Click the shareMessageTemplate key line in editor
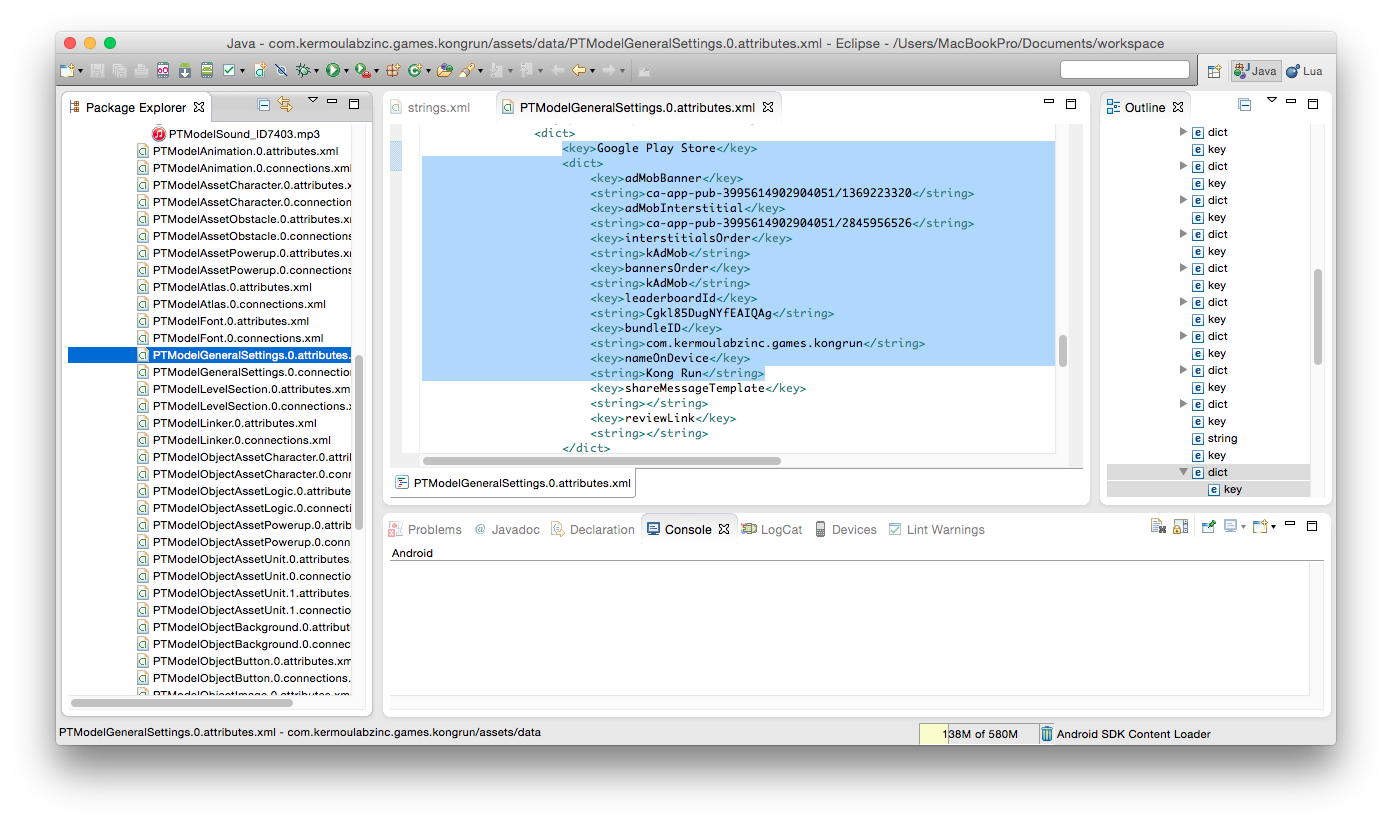This screenshot has height=825, width=1392. [x=697, y=388]
